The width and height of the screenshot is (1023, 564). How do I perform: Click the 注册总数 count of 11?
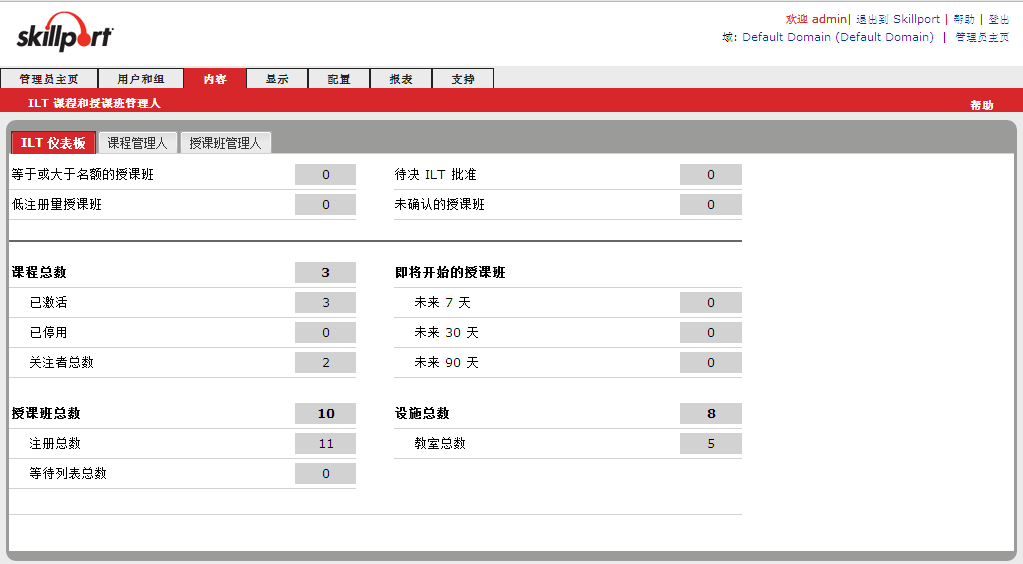pyautogui.click(x=326, y=443)
